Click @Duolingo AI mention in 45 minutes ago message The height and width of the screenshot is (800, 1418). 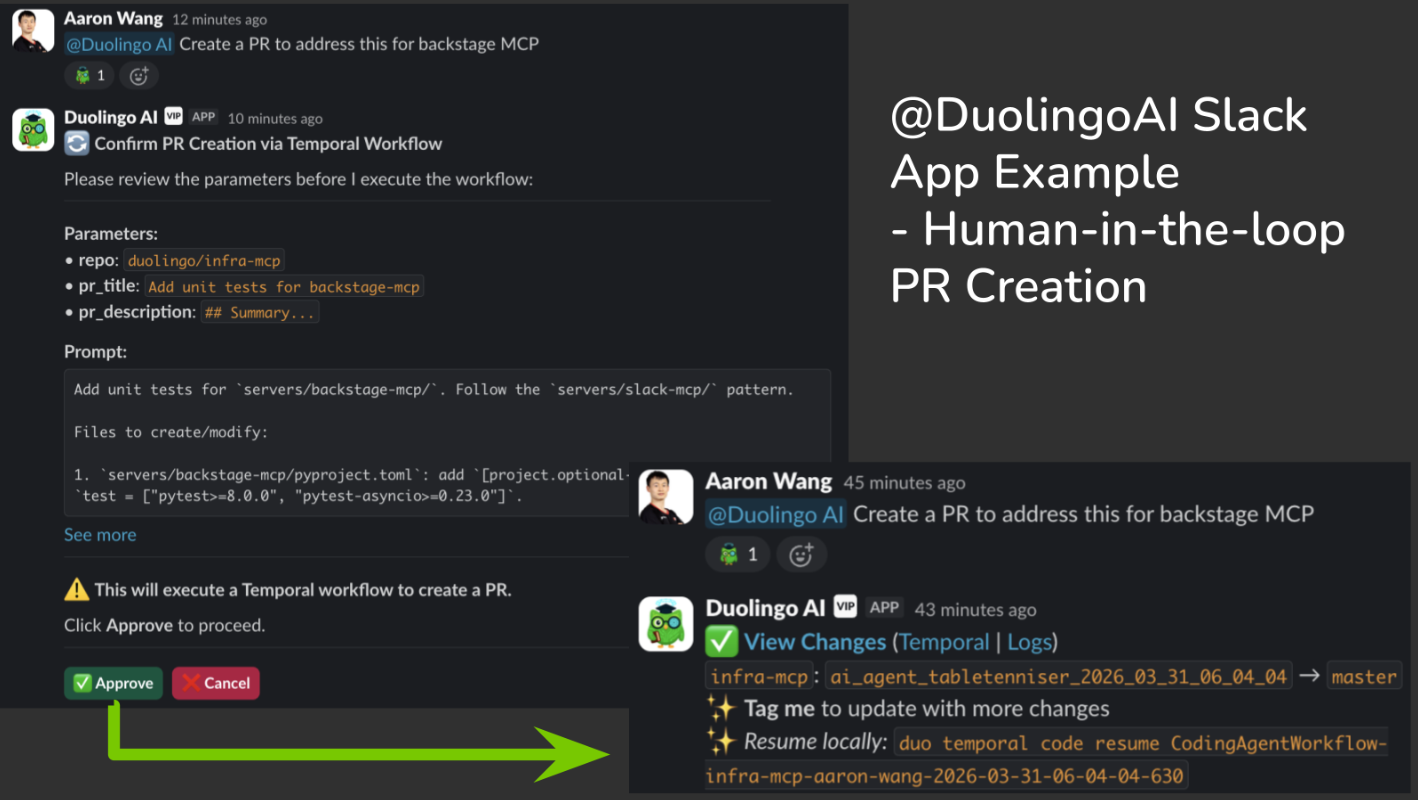coord(776,514)
